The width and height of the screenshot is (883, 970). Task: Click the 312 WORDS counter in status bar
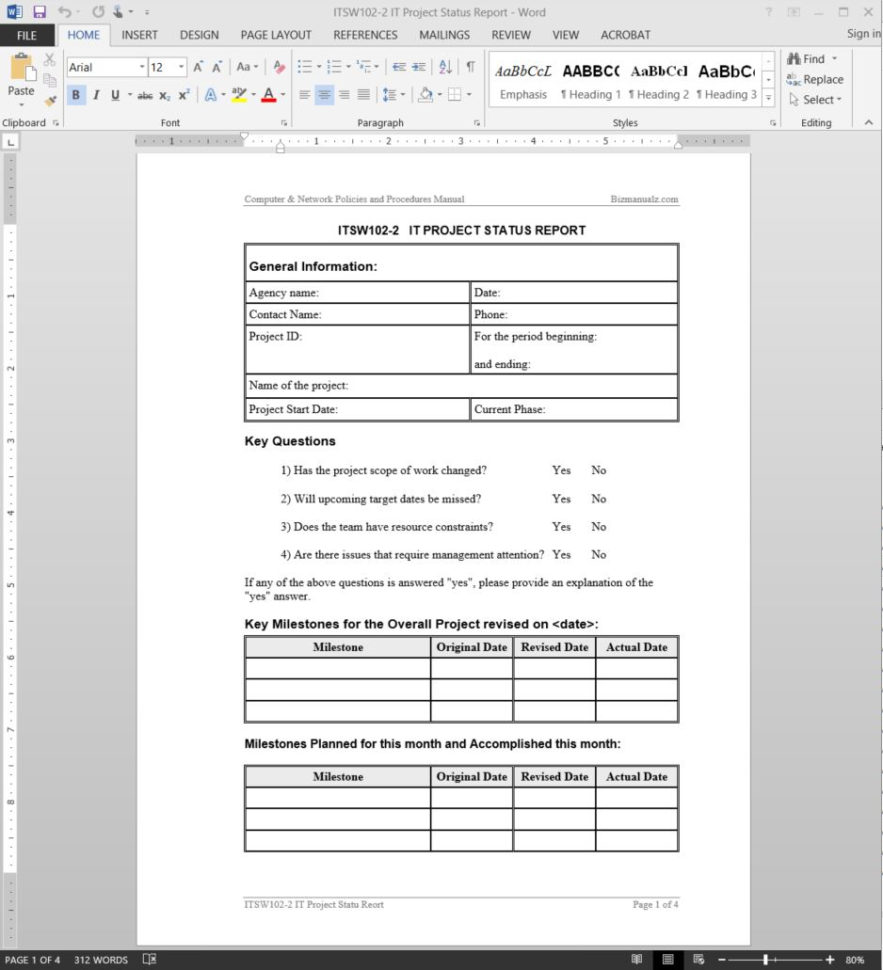(x=102, y=960)
